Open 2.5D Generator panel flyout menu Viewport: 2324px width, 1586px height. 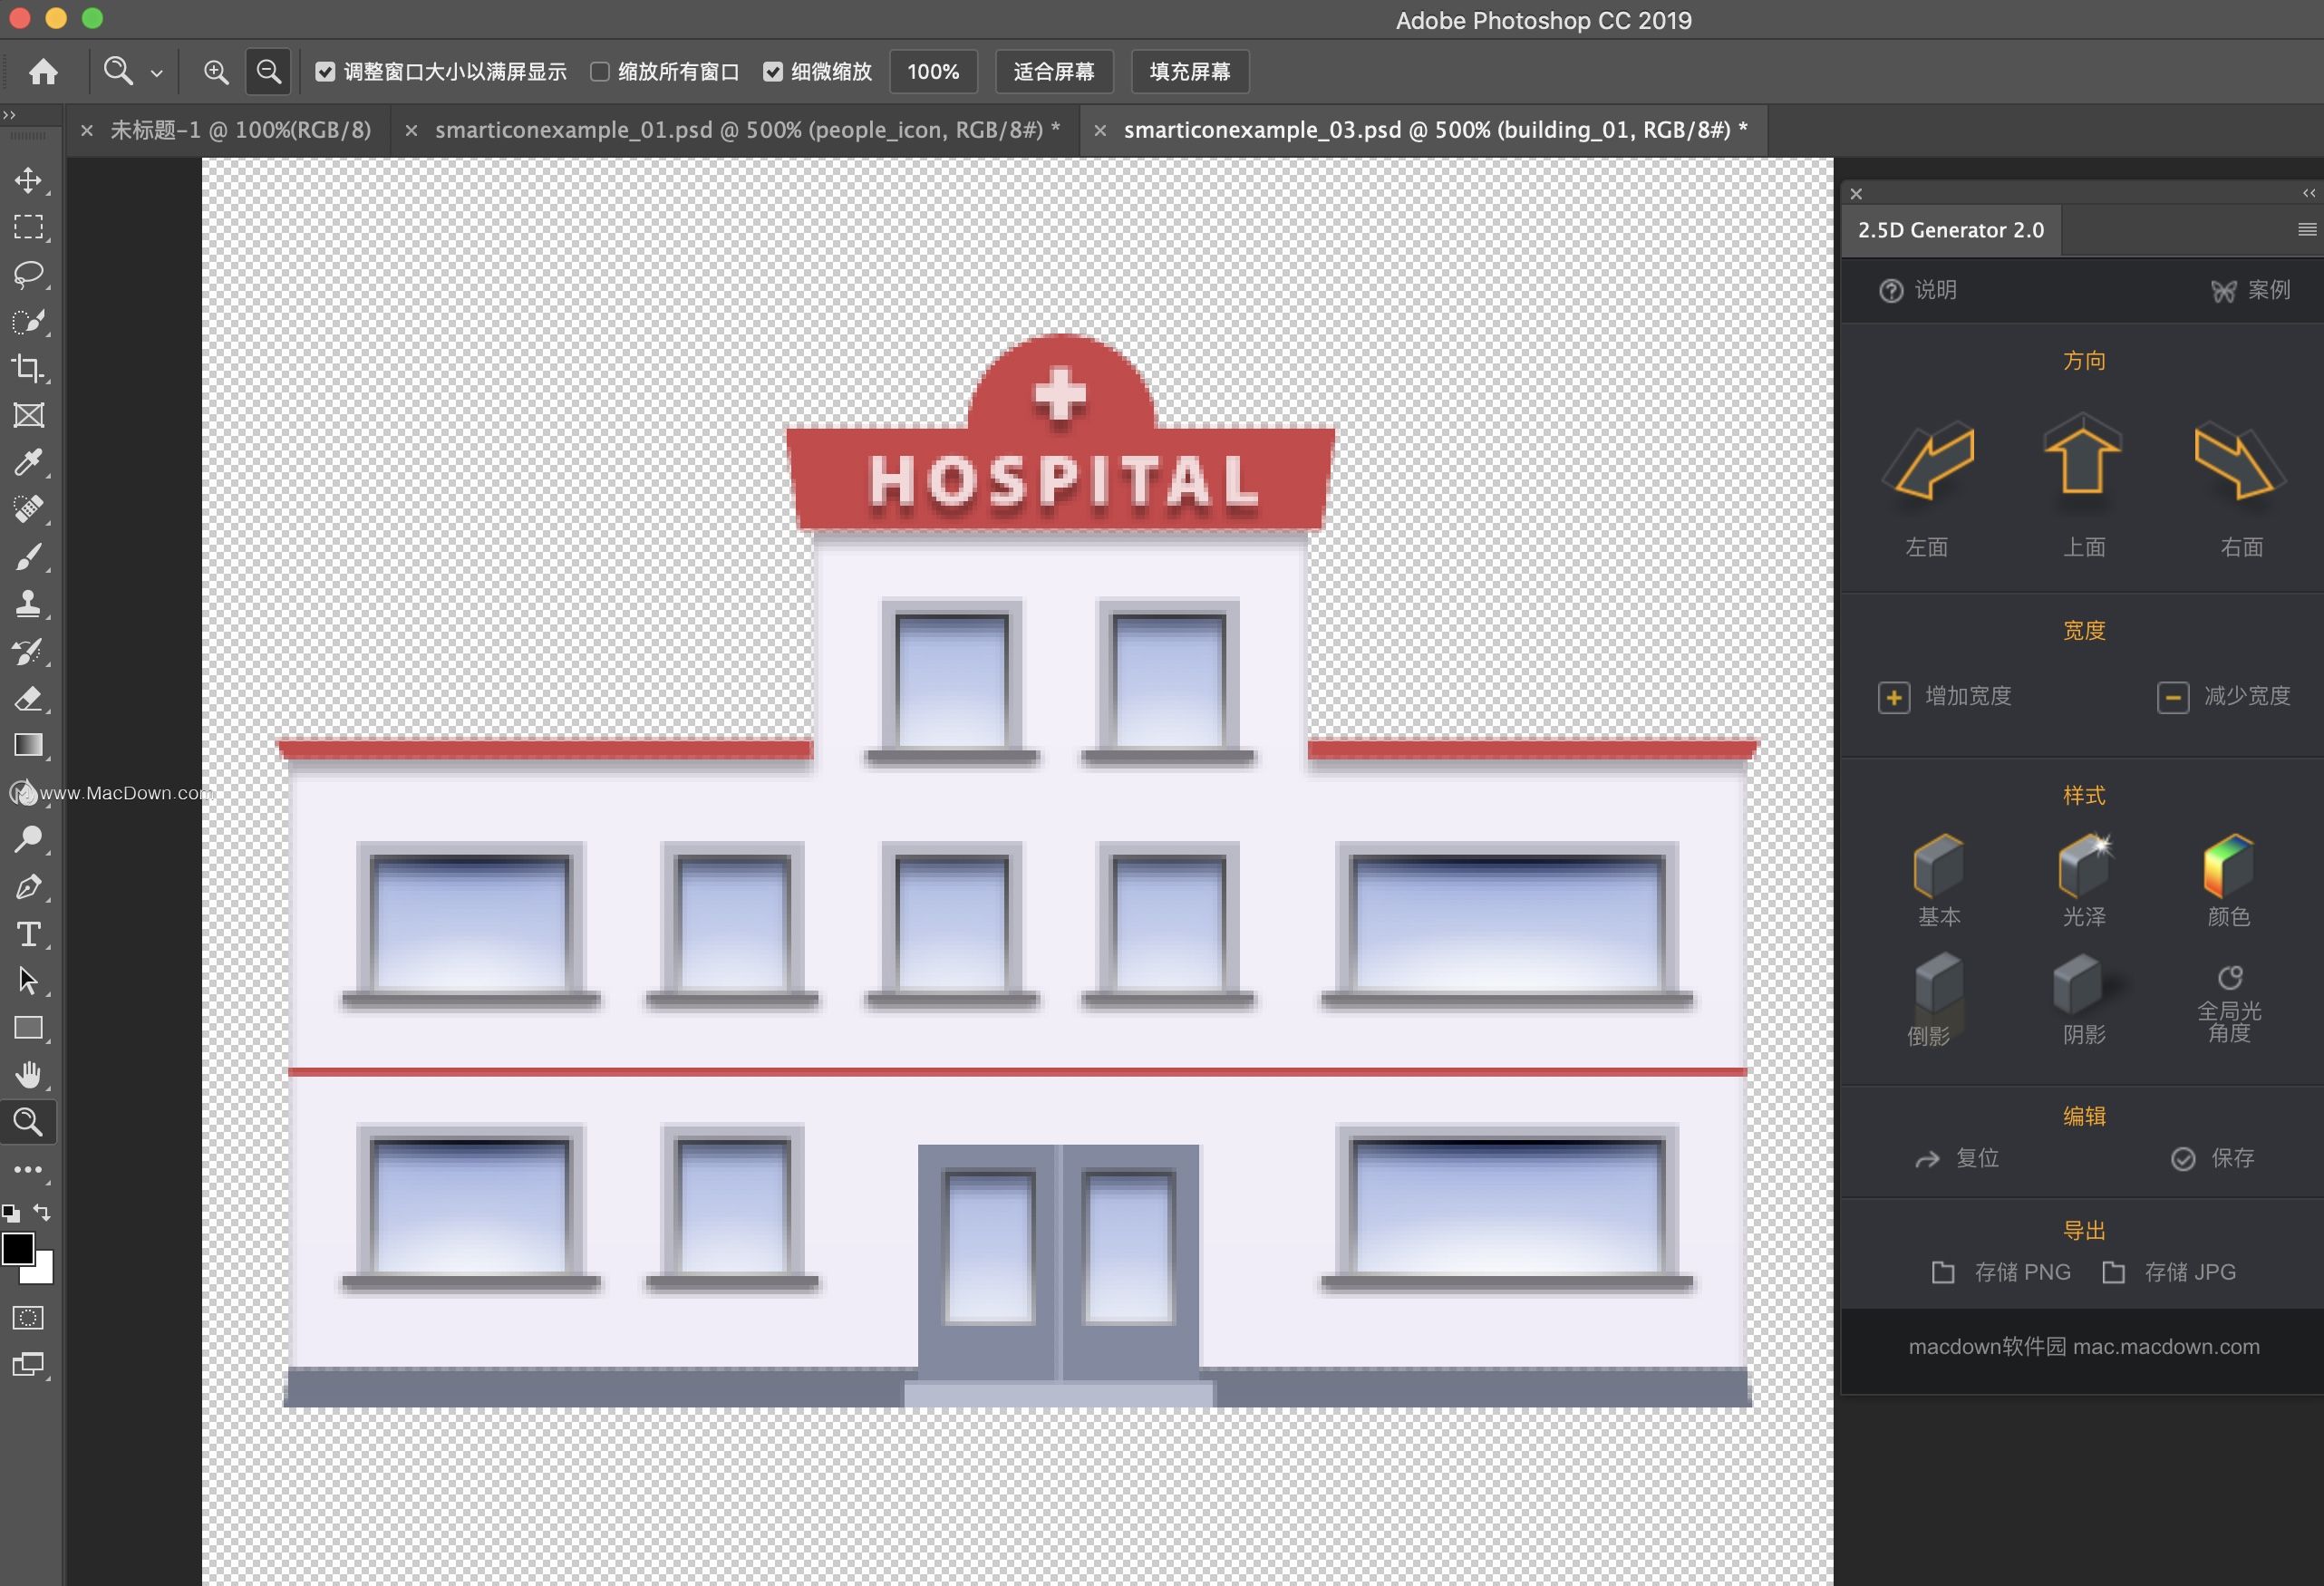point(2307,230)
